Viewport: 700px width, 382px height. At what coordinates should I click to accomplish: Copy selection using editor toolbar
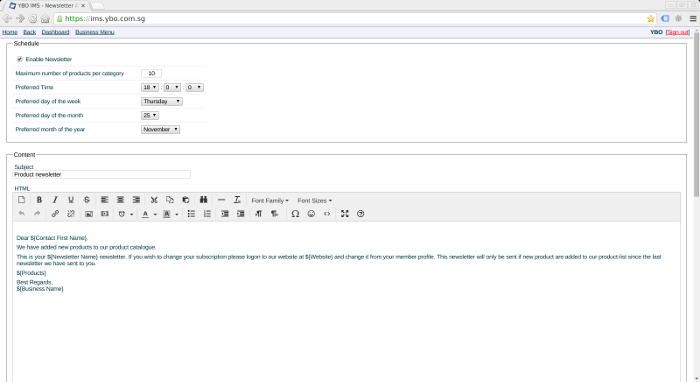170,200
